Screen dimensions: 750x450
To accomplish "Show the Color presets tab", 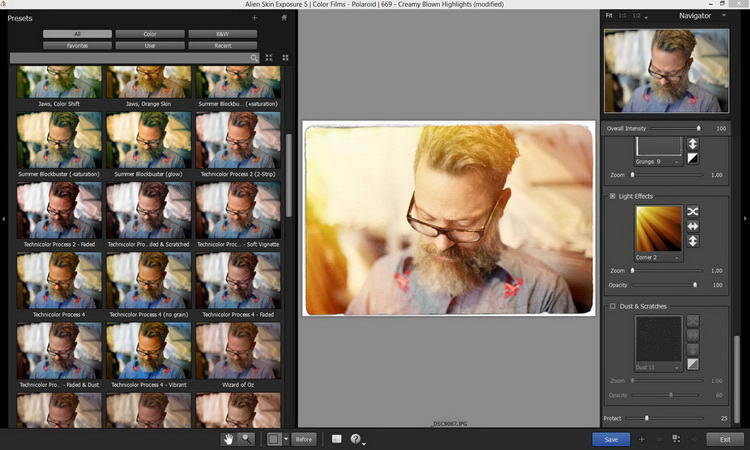I will point(149,34).
